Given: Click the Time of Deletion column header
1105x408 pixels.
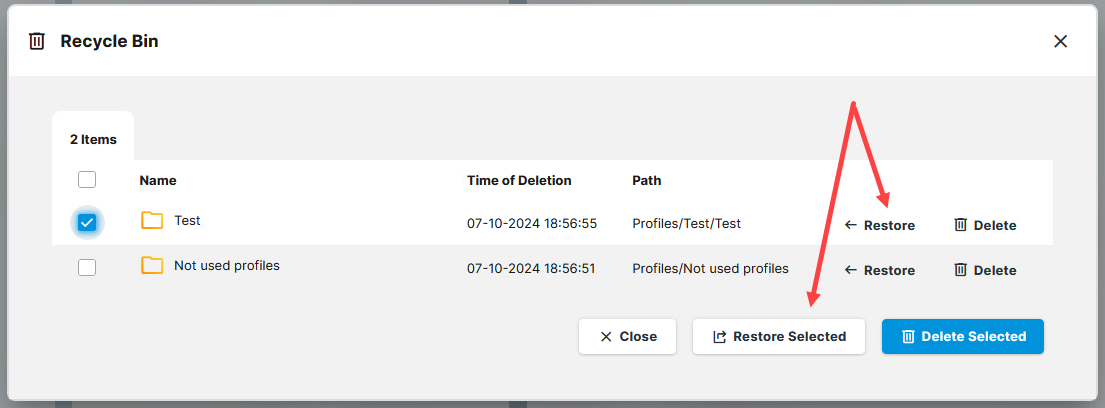Looking at the screenshot, I should point(519,181).
